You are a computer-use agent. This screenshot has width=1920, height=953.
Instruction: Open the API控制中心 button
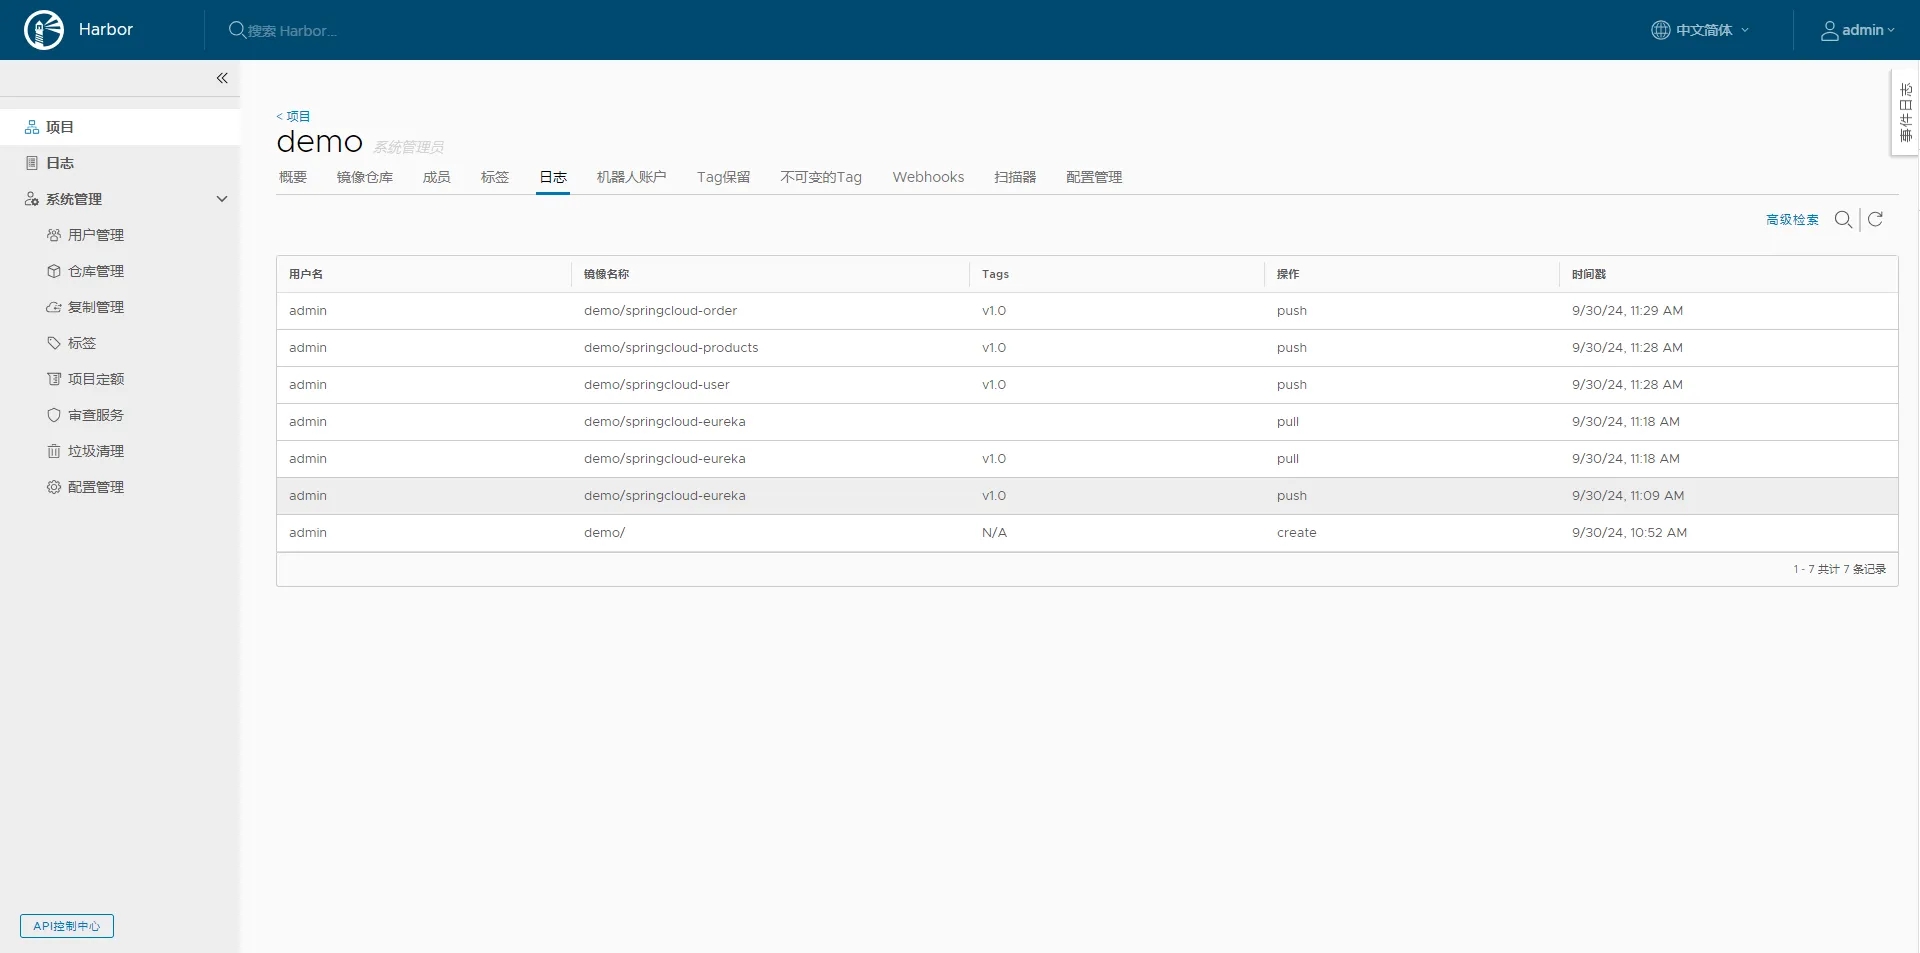tap(67, 926)
